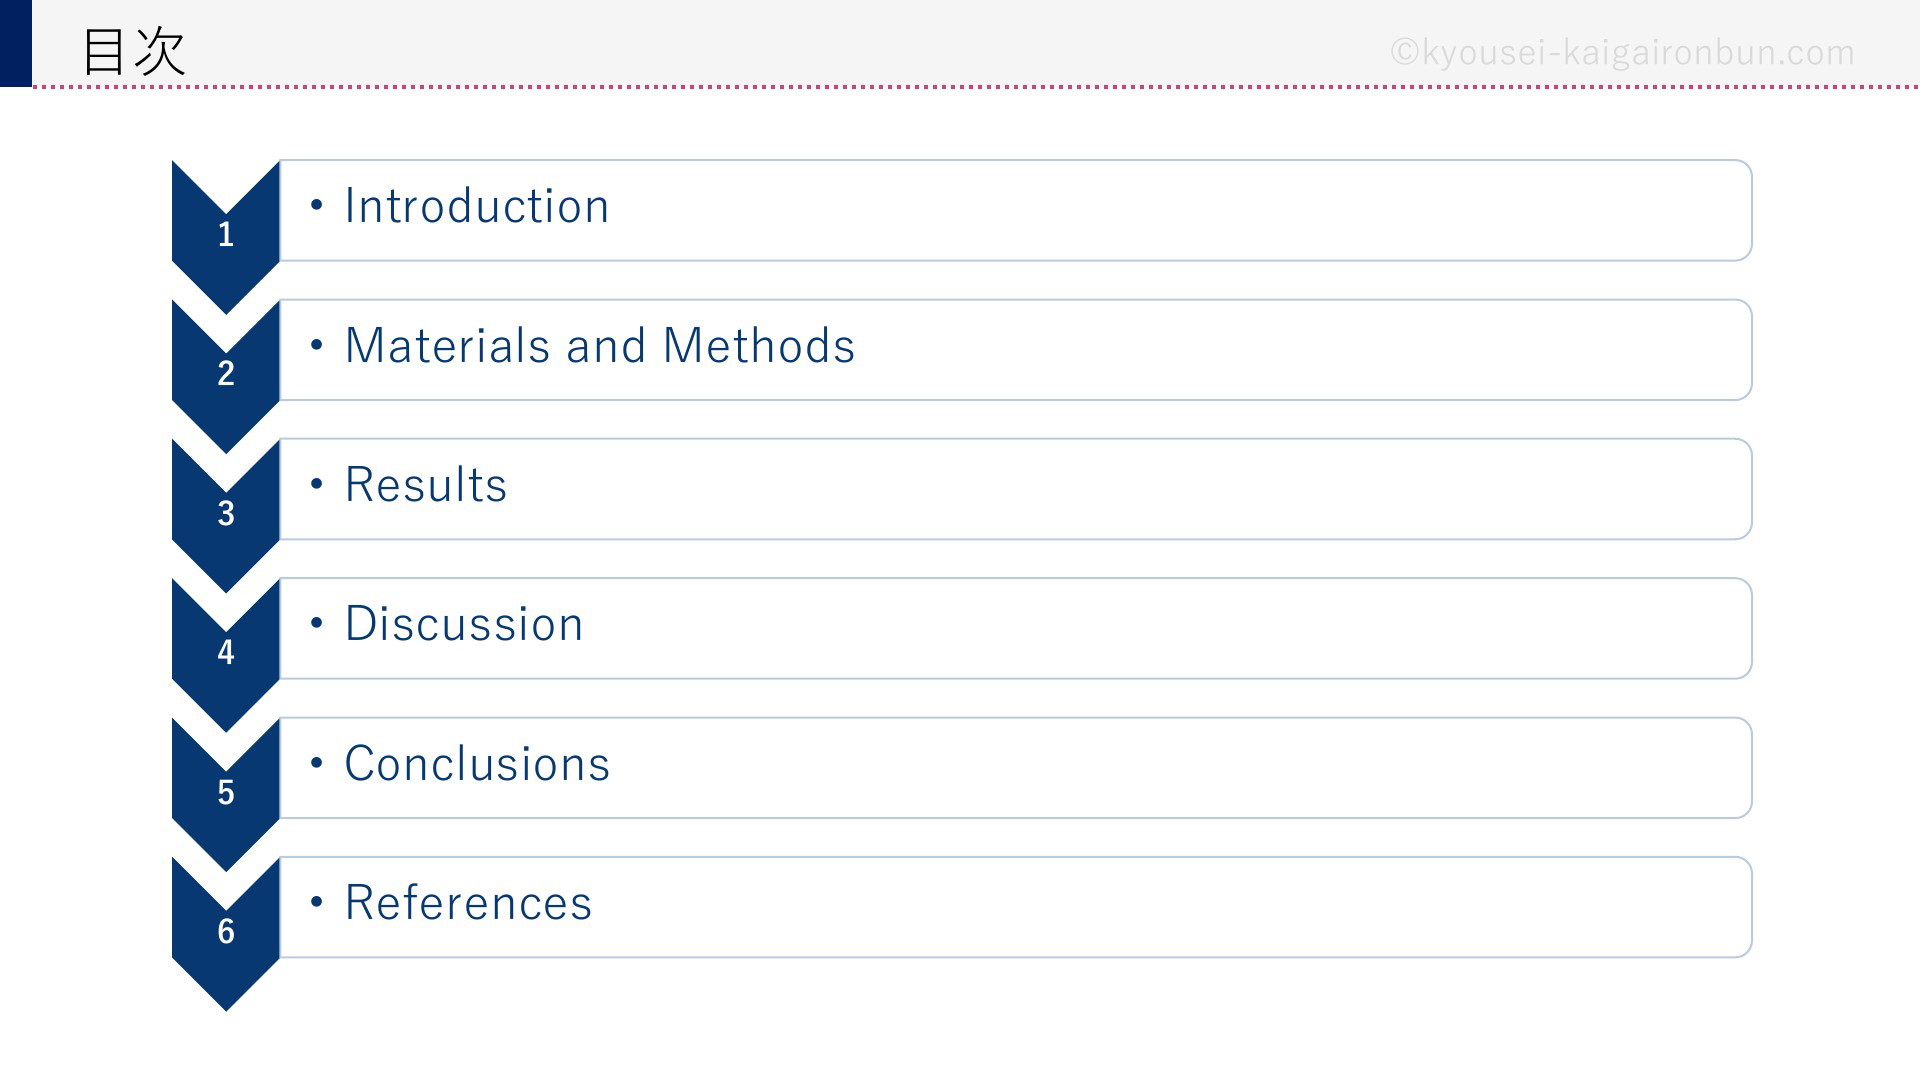The height and width of the screenshot is (1080, 1920).
Task: Select the References text
Action: pyautogui.click(x=468, y=903)
